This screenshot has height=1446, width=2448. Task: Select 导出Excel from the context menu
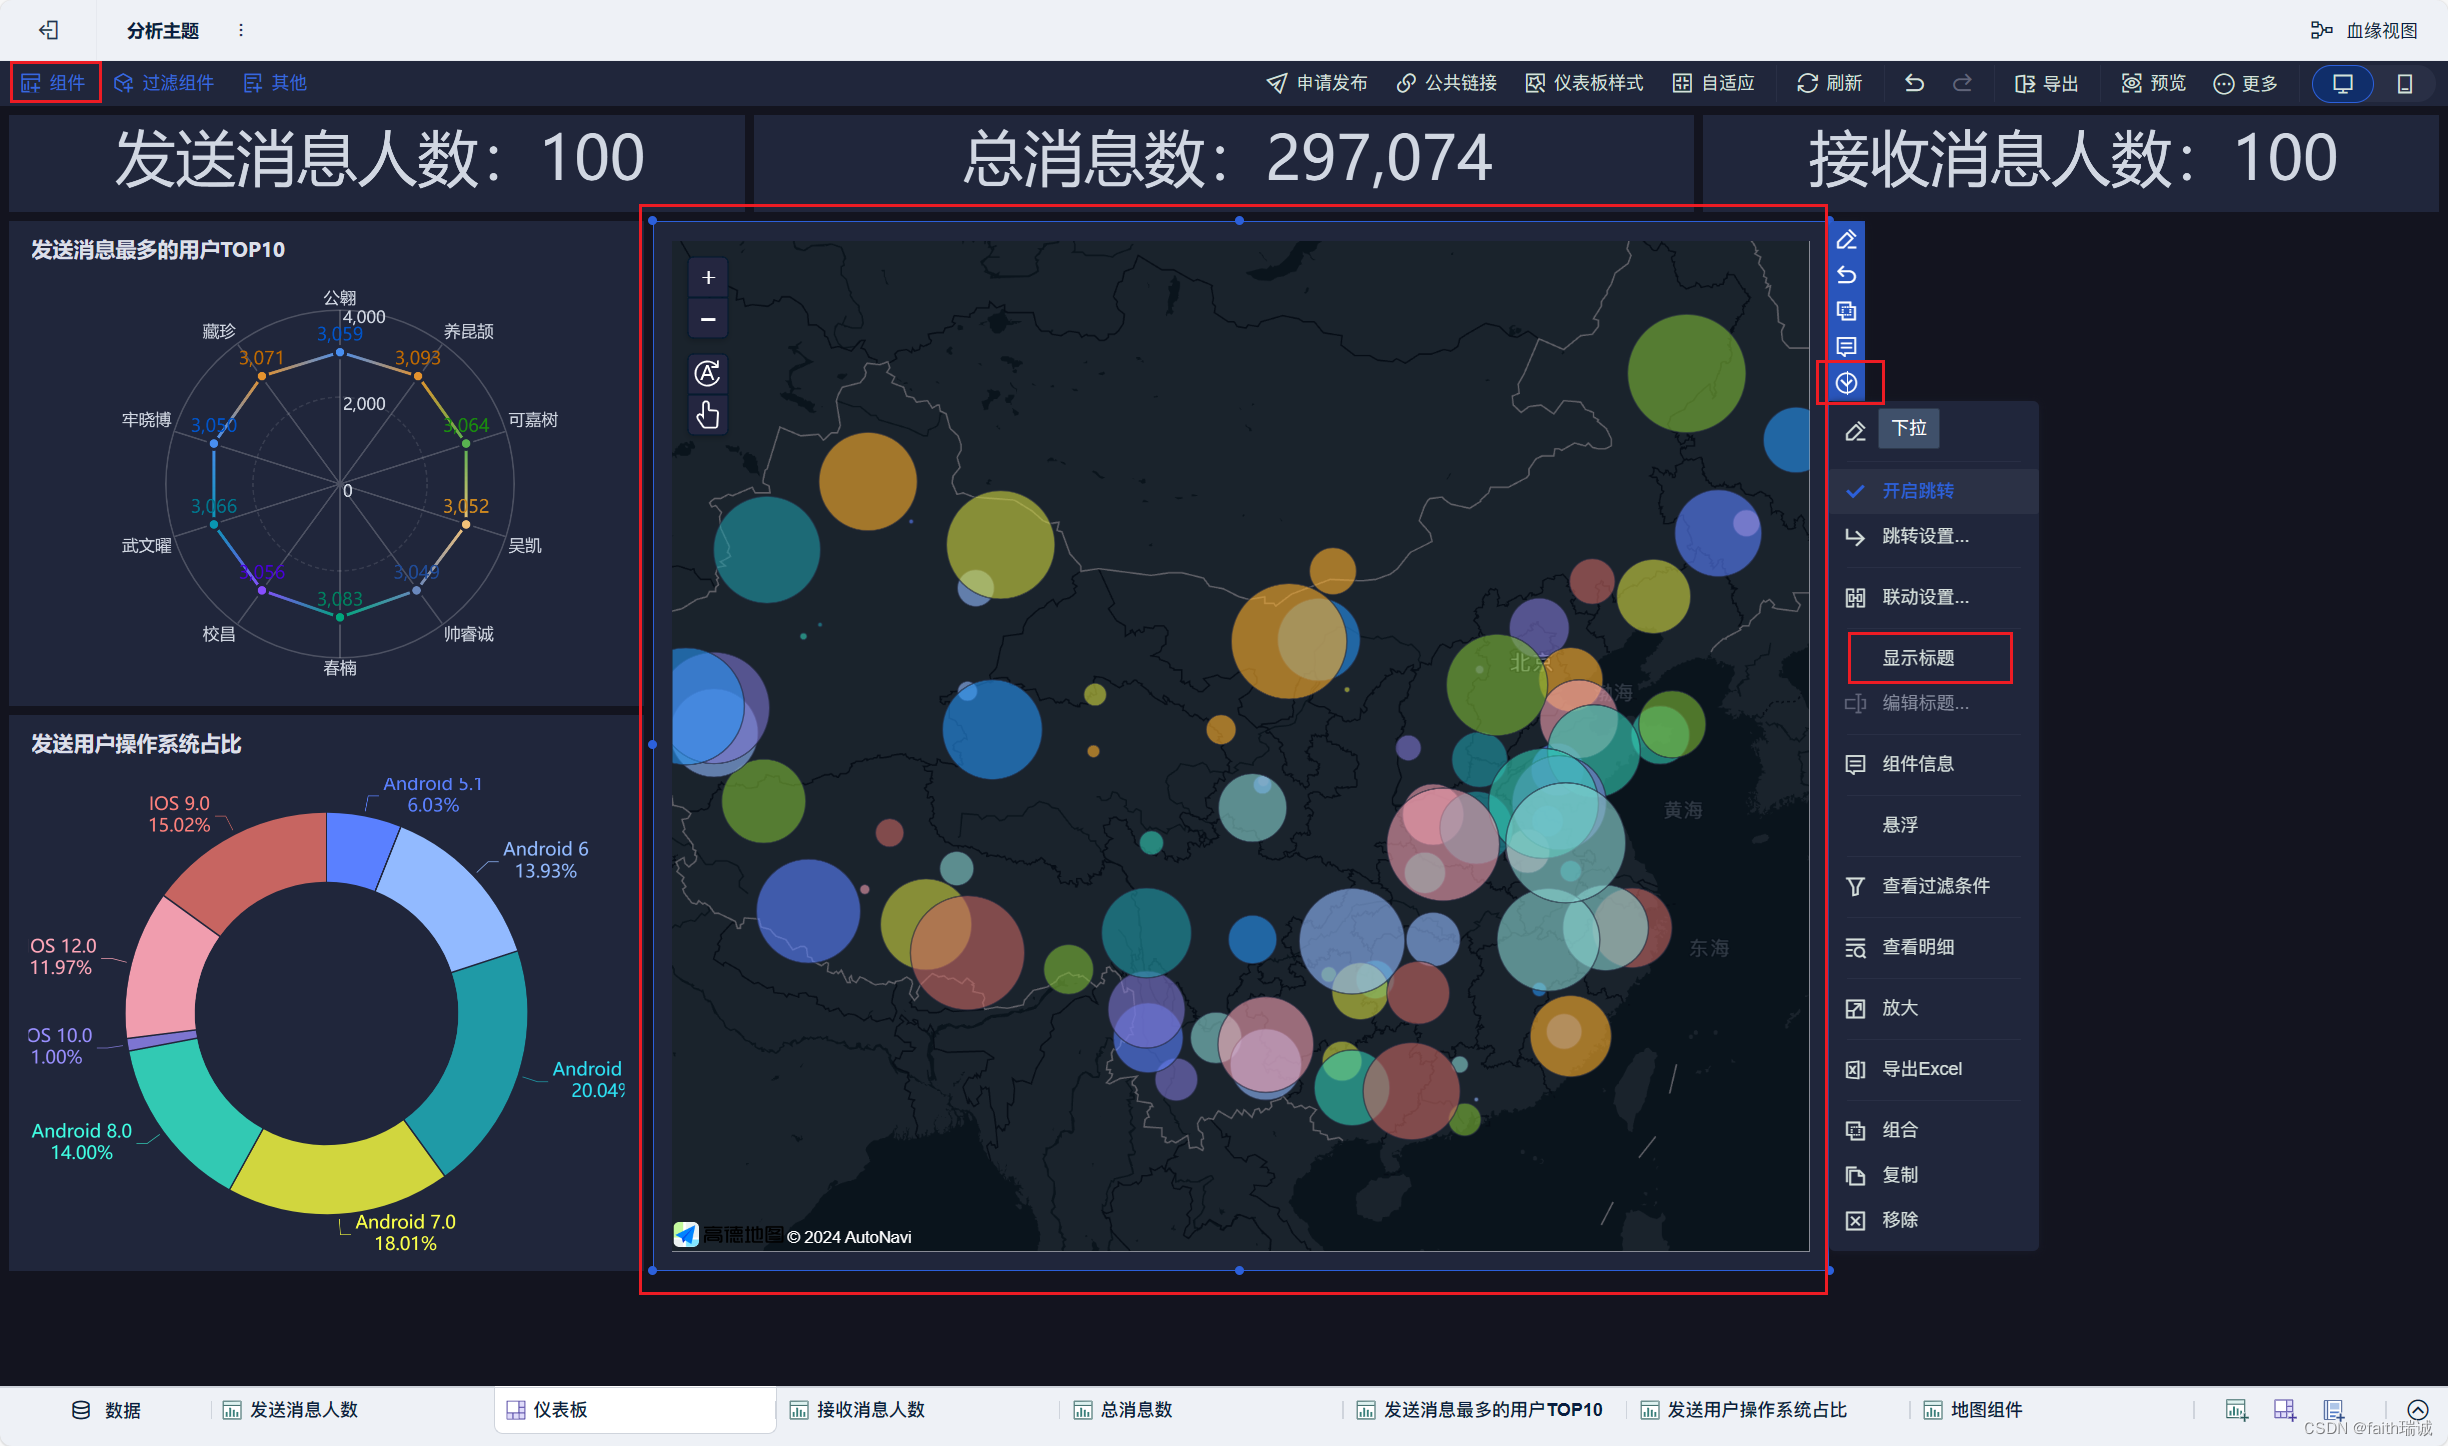pos(1921,1069)
